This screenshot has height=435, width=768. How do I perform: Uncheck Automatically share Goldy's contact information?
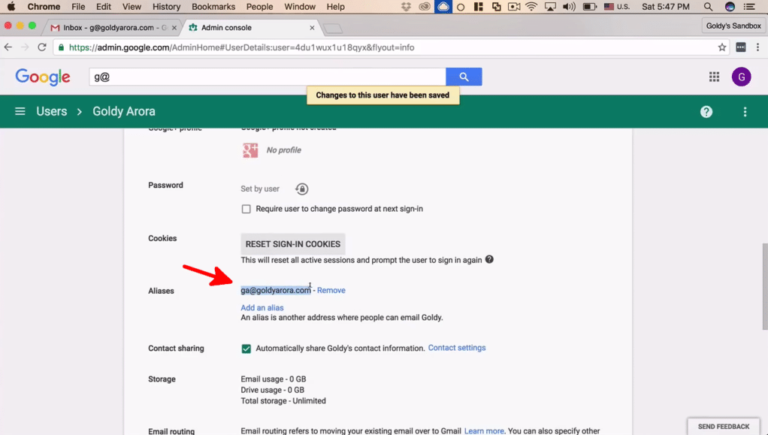[246, 348]
